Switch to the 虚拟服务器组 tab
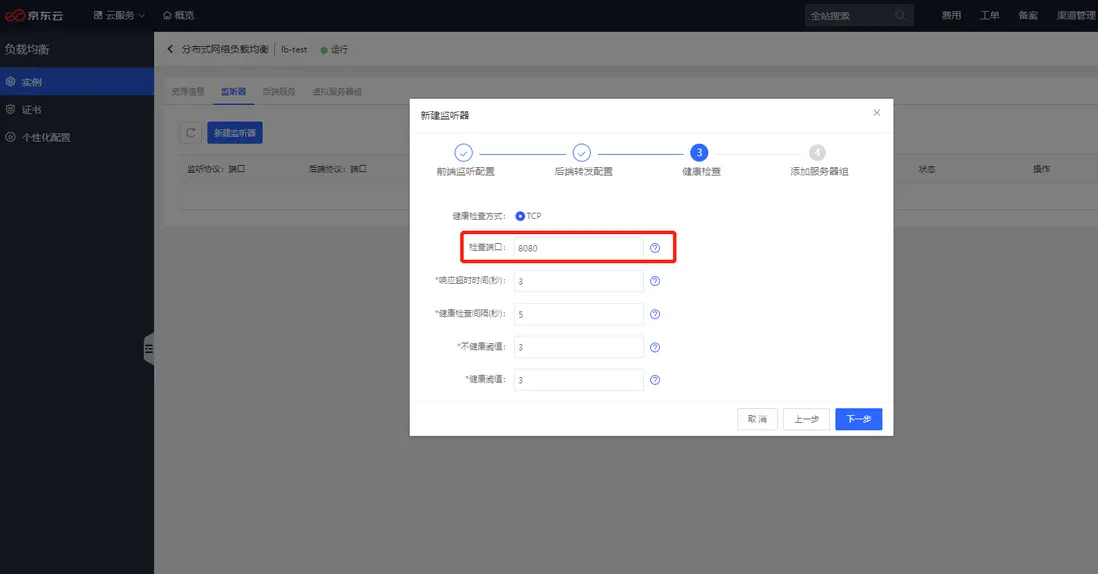This screenshot has height=574, width=1098. [x=337, y=92]
